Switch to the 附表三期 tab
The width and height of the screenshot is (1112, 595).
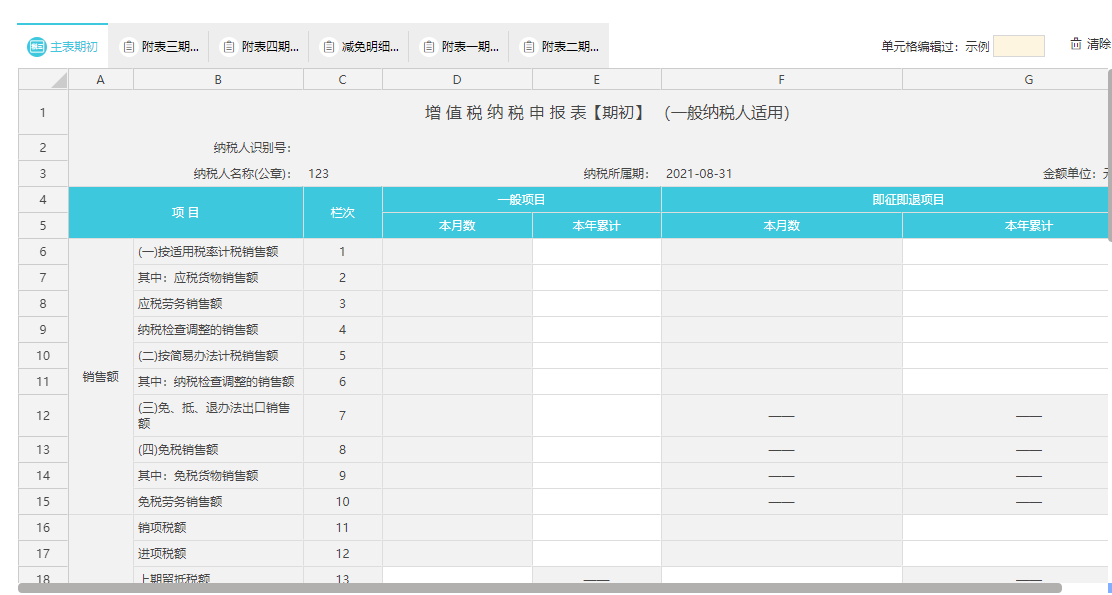(169, 47)
